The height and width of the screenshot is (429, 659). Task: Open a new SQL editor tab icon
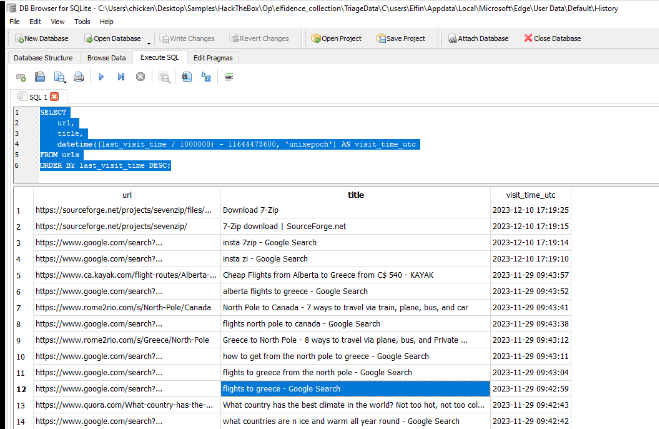point(21,77)
